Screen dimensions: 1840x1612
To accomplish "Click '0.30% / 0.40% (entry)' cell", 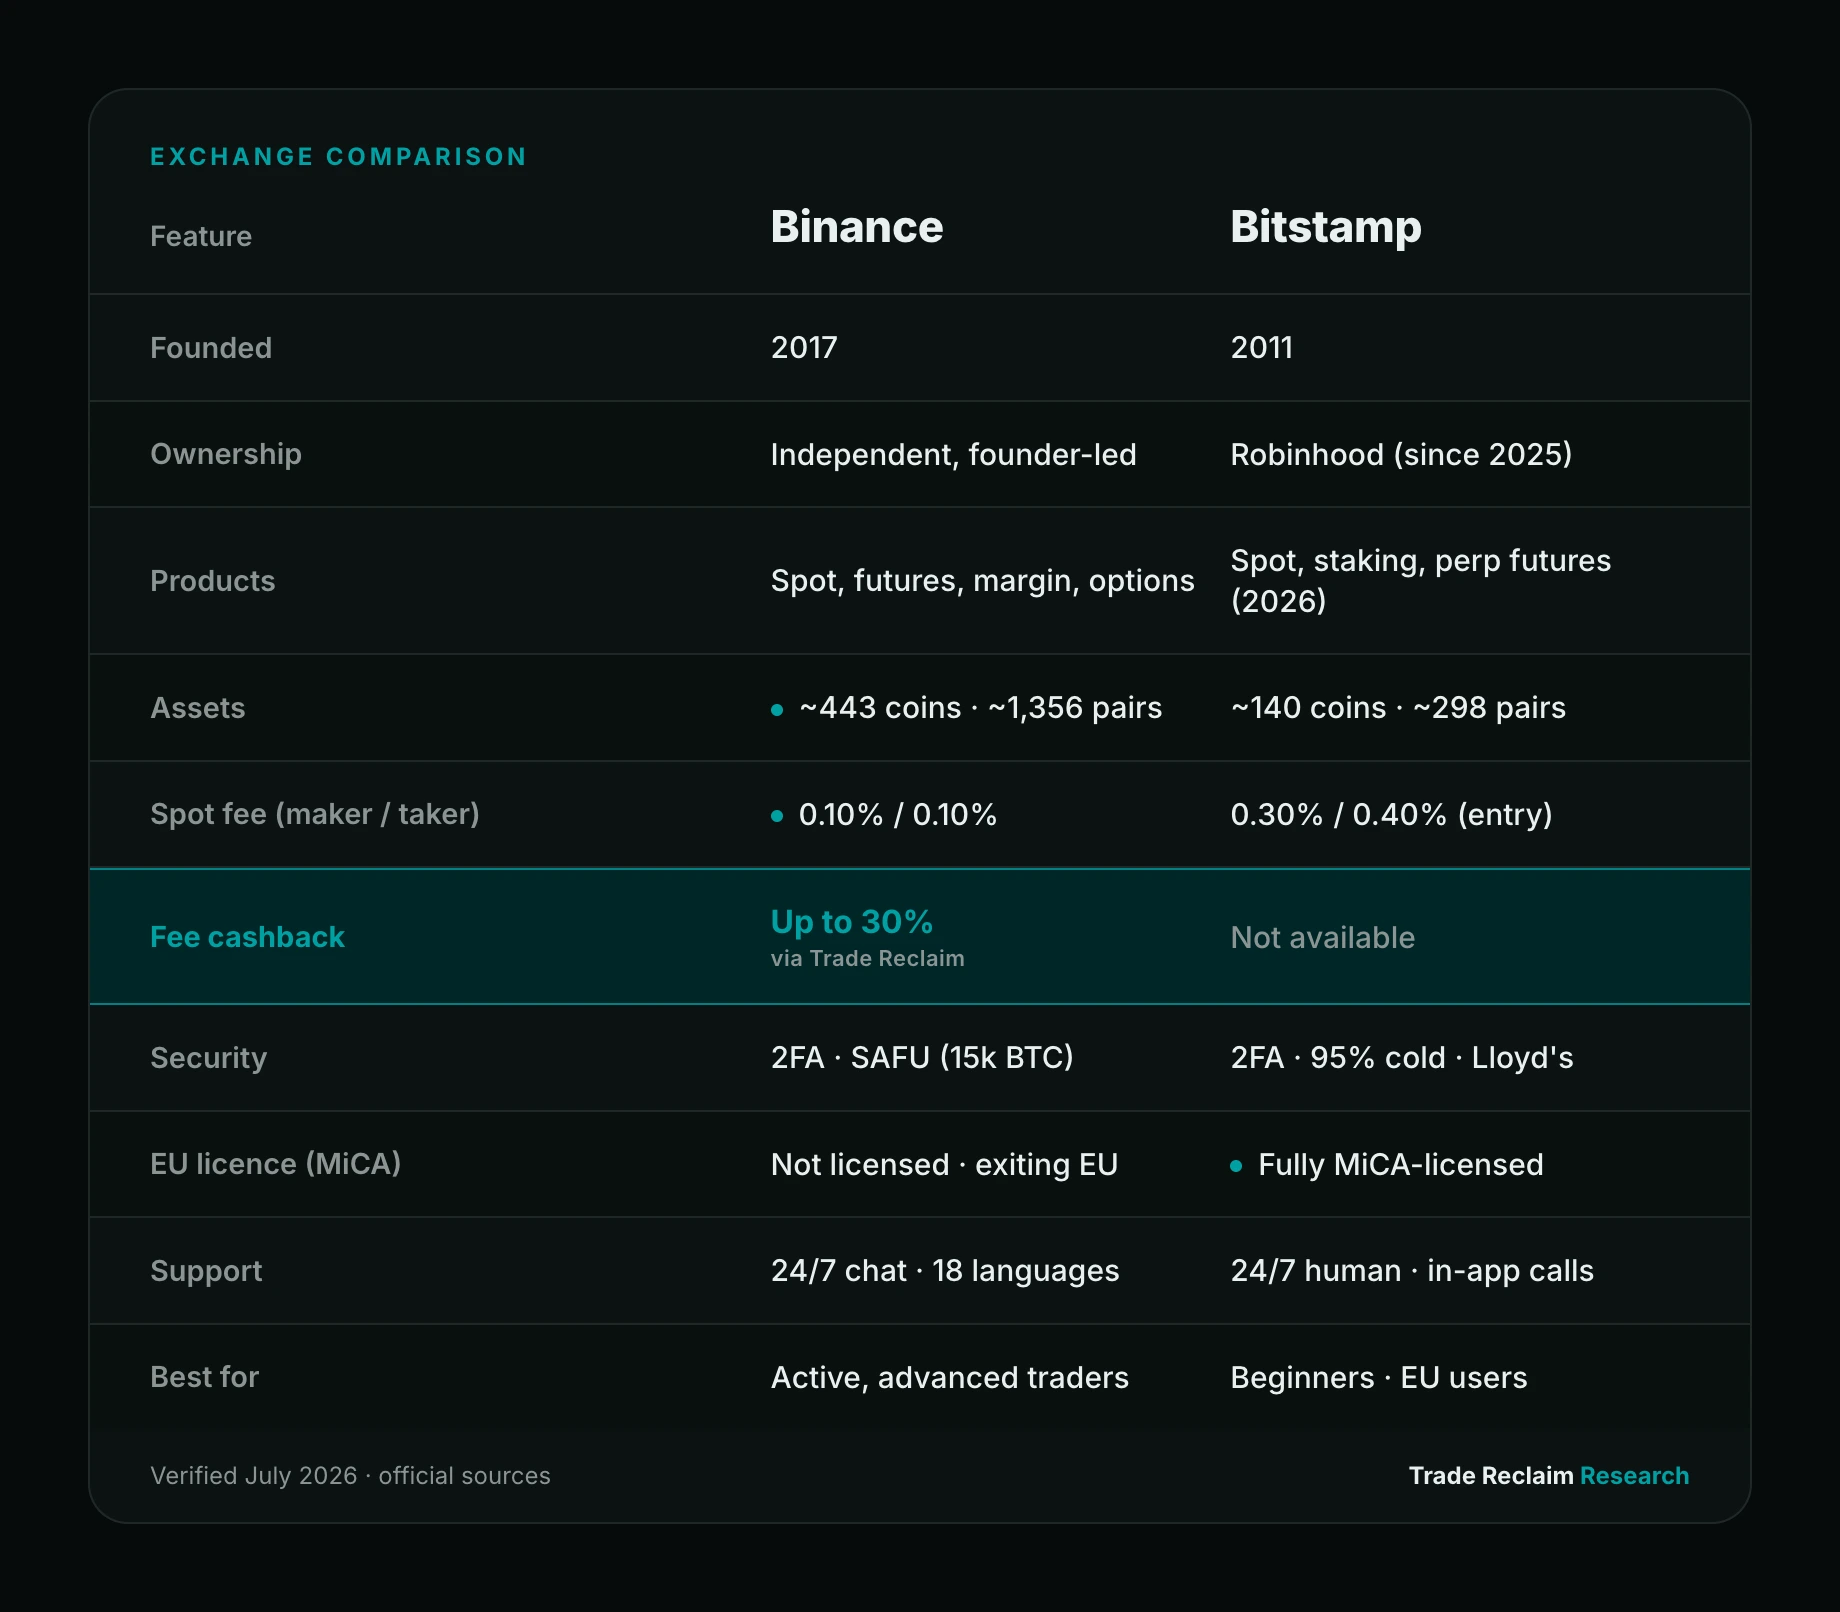I will click(1392, 815).
